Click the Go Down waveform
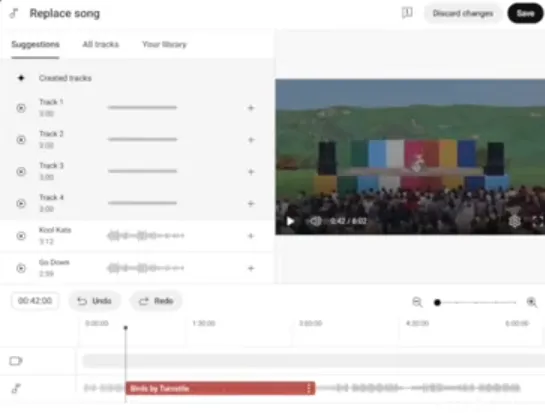 tap(146, 268)
